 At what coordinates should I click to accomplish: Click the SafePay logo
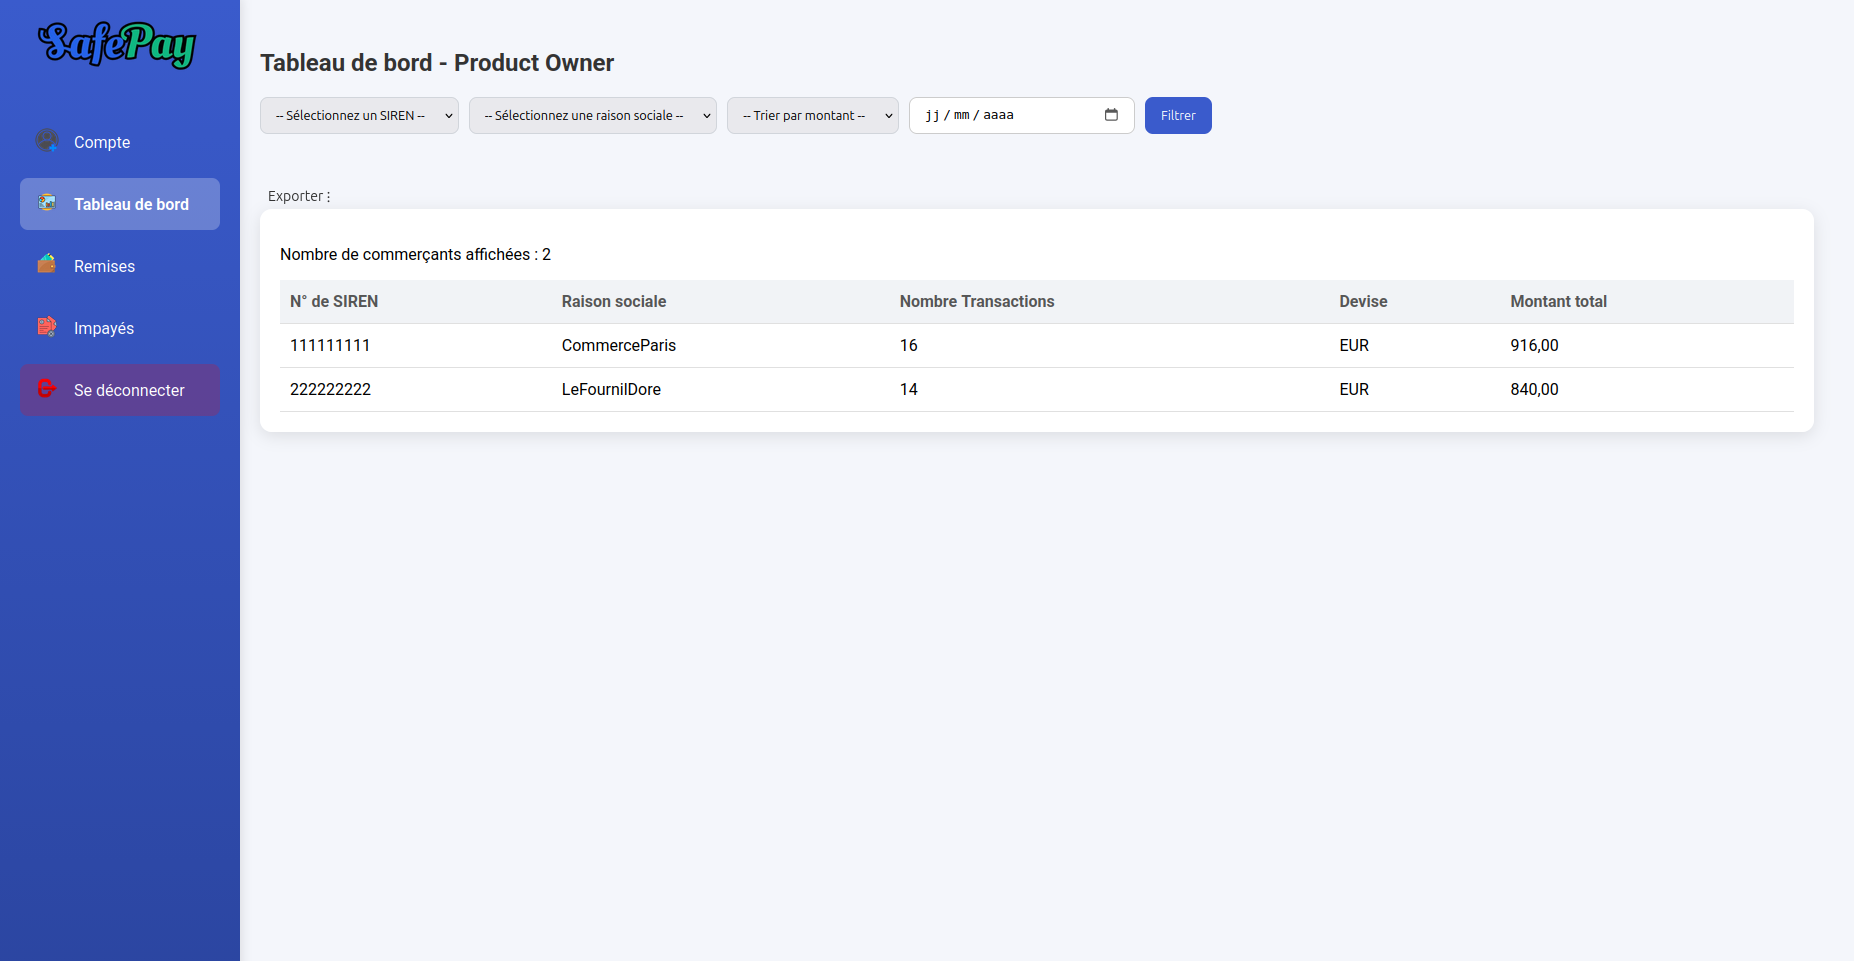coord(117,45)
